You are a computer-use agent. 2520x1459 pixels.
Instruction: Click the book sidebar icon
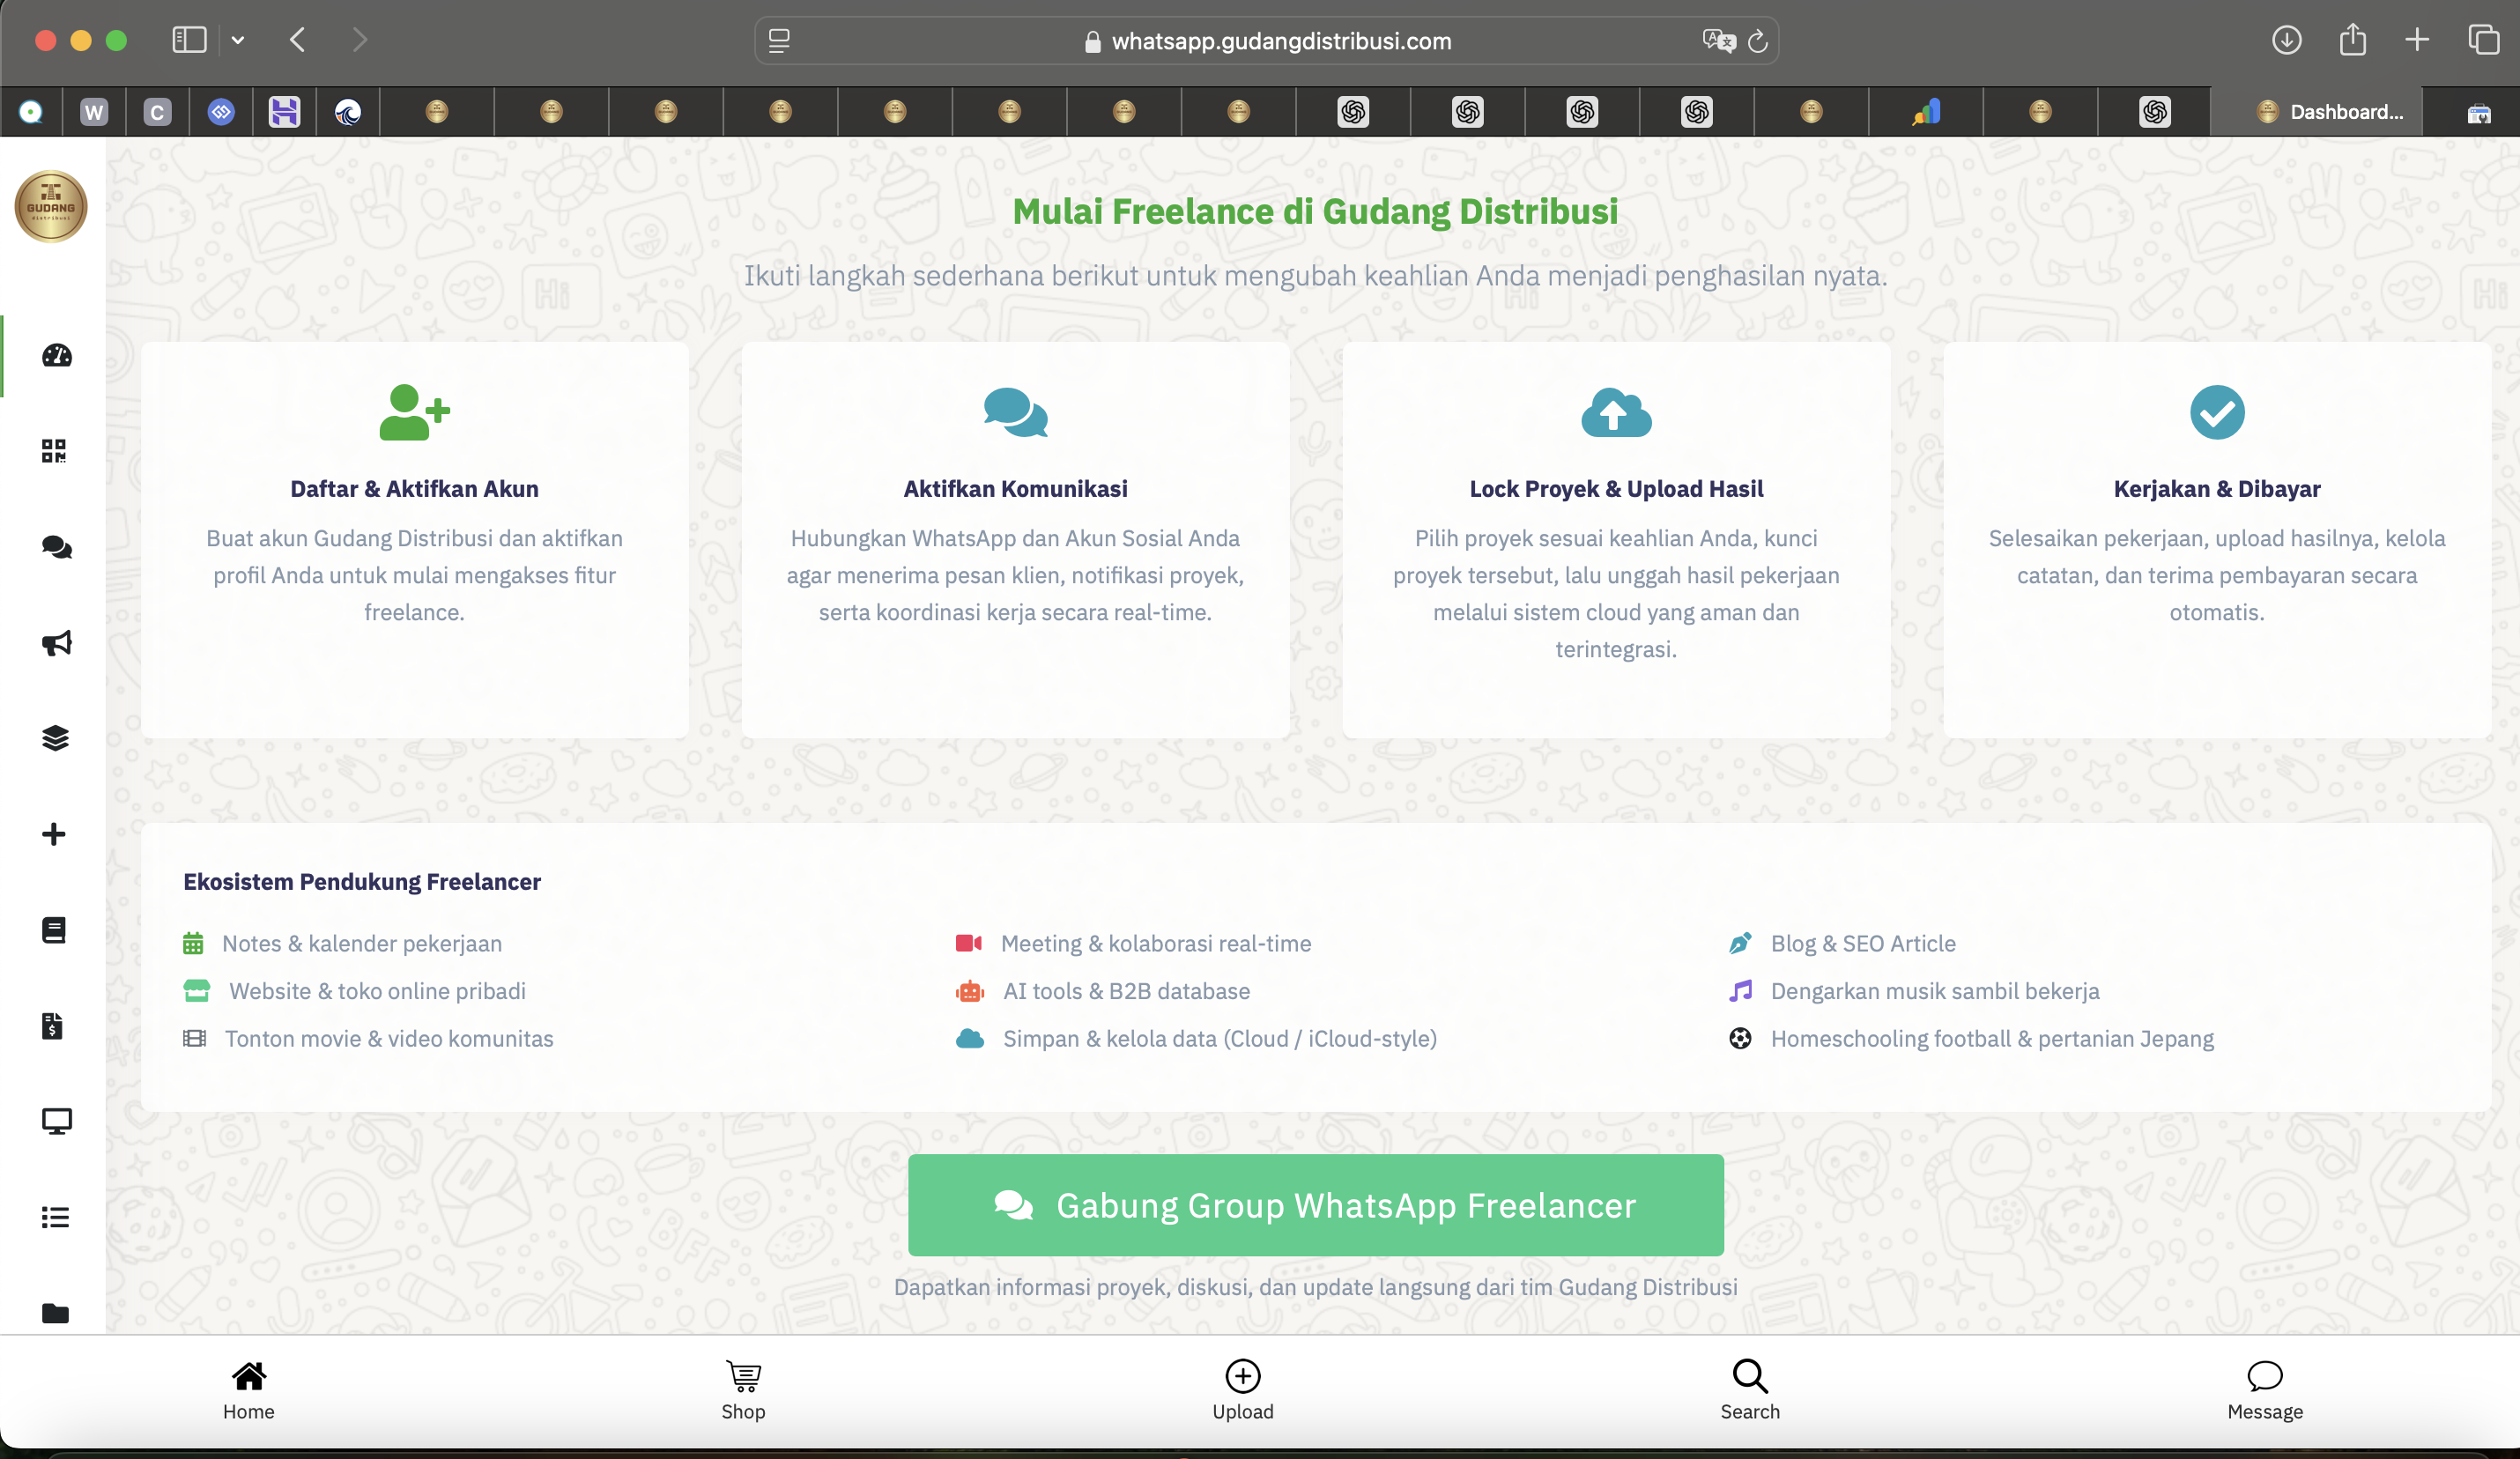(54, 930)
